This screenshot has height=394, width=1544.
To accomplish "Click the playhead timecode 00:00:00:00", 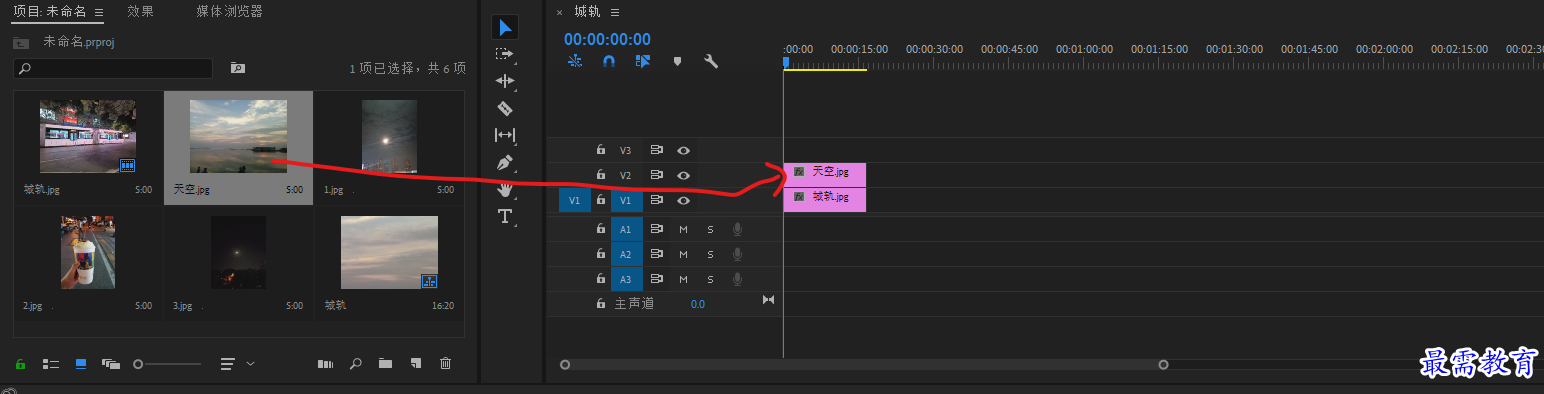I will coord(607,39).
